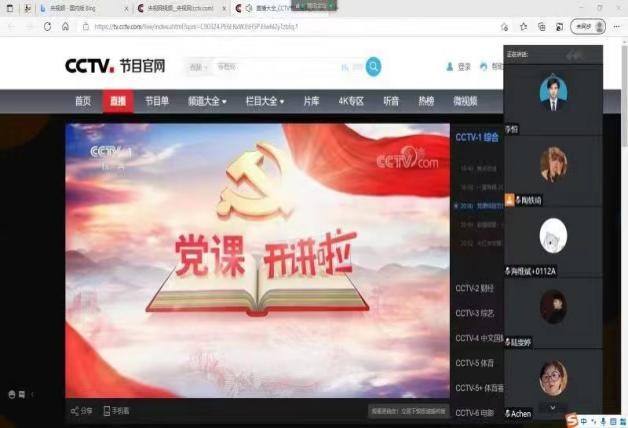
Task: Select the 直播 navigation tab
Action: [118, 101]
